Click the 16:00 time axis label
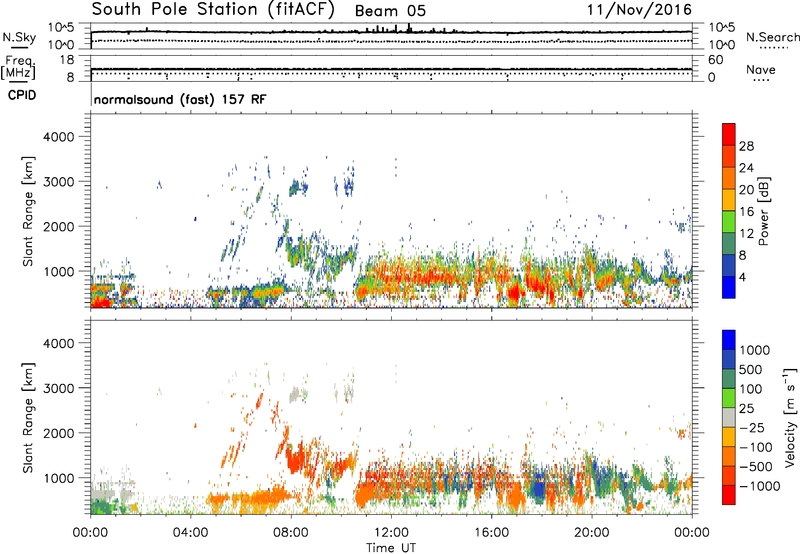800x554 pixels. pos(491,533)
